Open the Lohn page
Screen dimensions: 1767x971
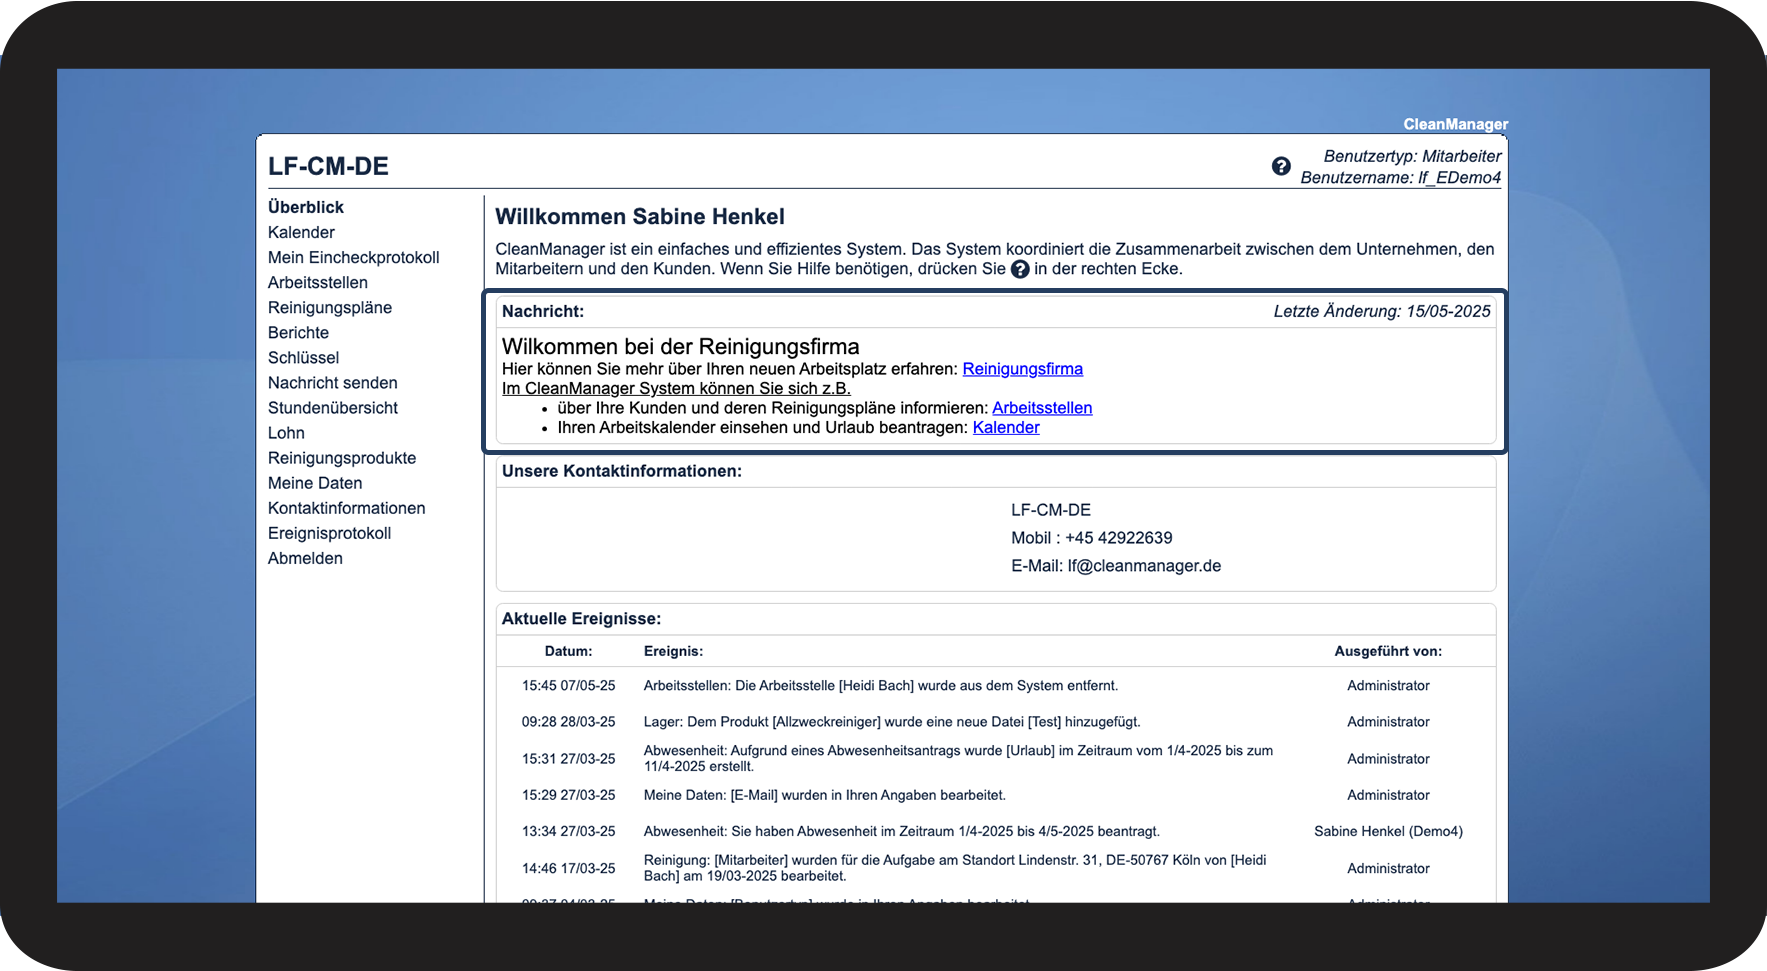[x=286, y=432]
